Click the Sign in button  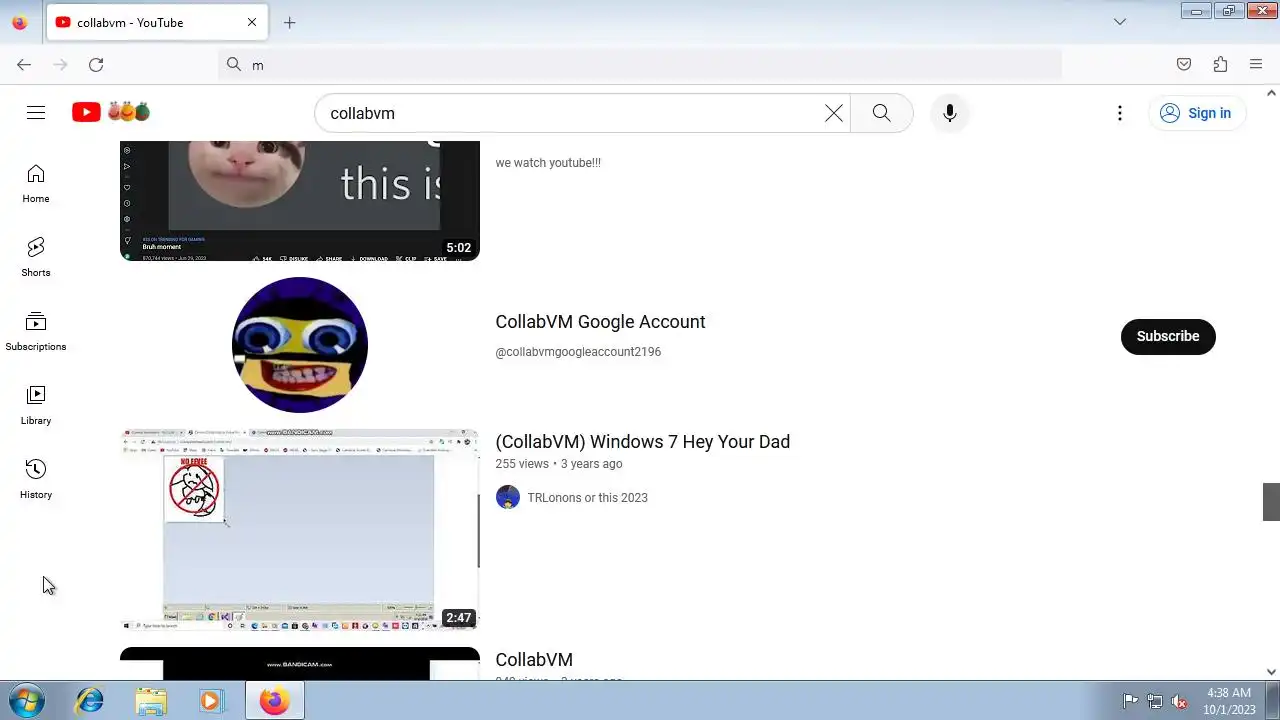click(x=1196, y=113)
